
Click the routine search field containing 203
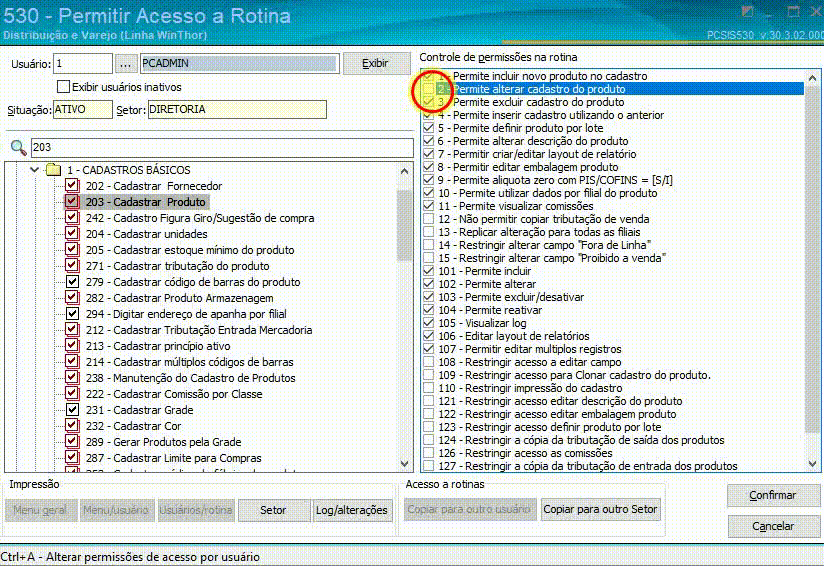[222, 147]
